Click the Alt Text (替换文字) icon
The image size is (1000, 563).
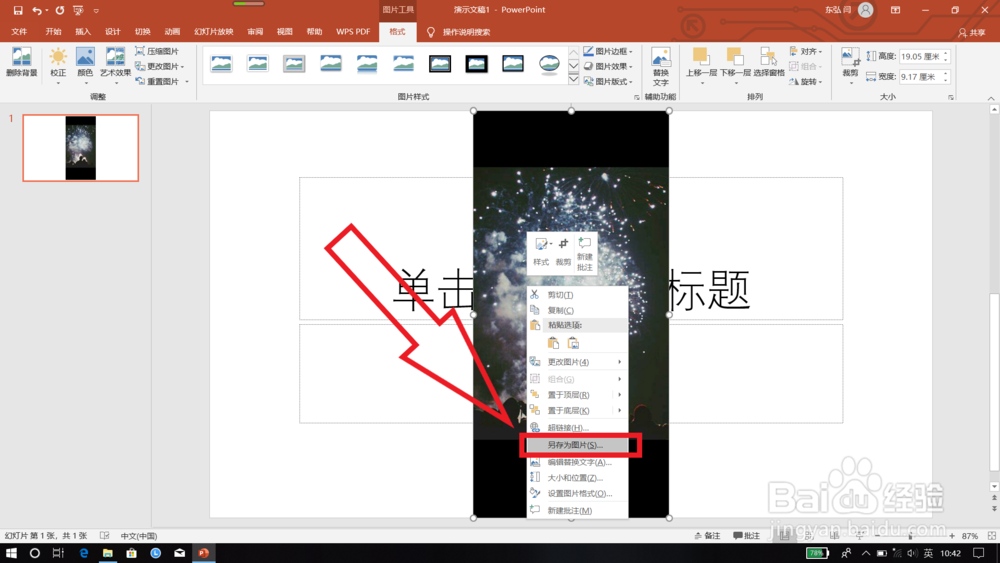click(x=661, y=67)
